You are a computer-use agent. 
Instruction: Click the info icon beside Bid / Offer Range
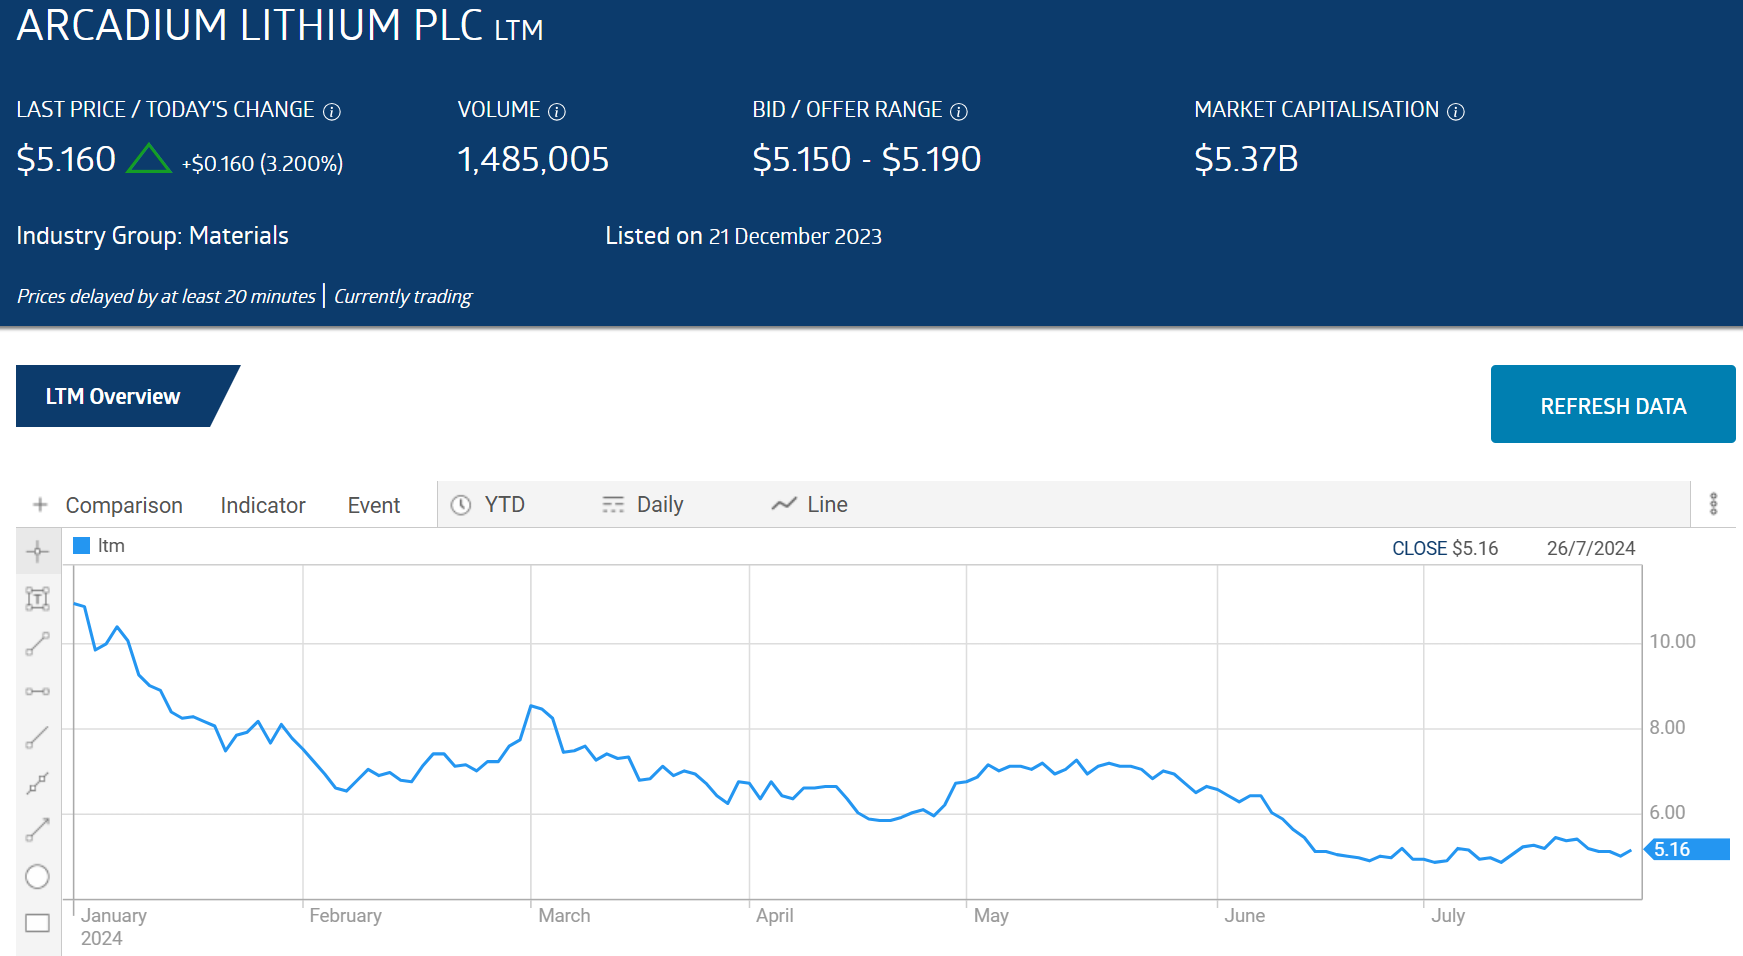(958, 112)
